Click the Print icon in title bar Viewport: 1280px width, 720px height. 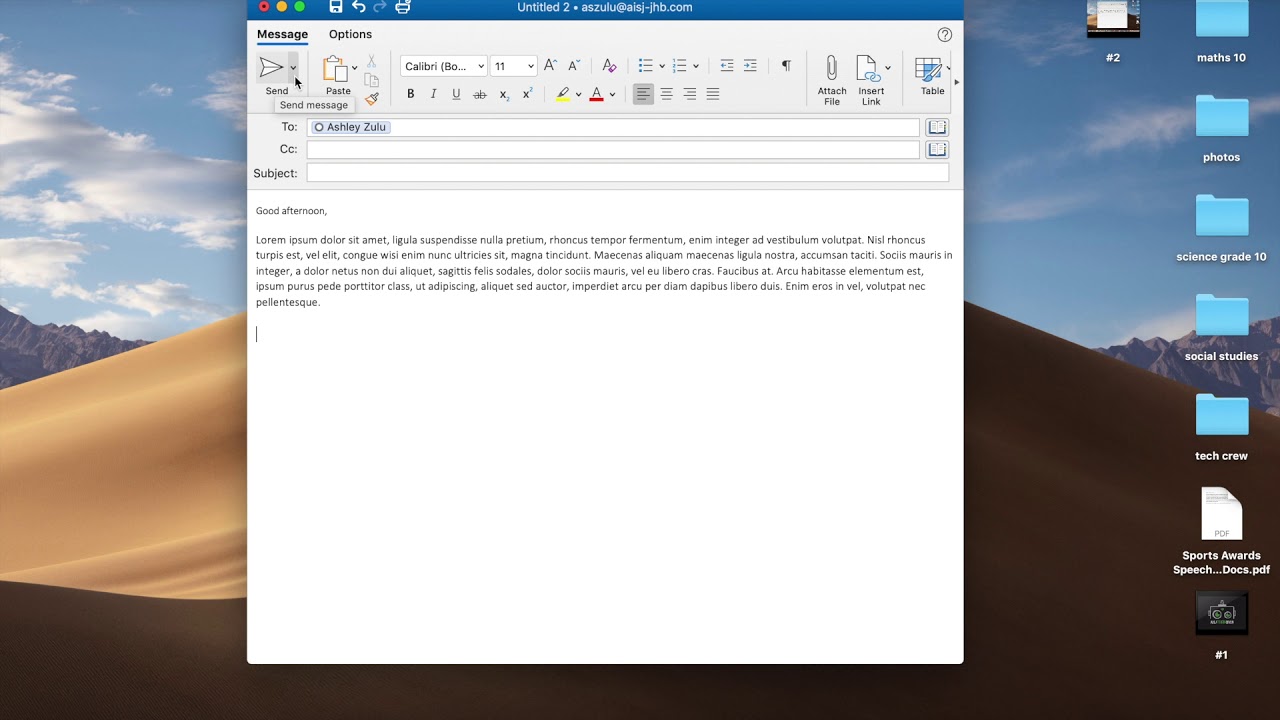(403, 7)
